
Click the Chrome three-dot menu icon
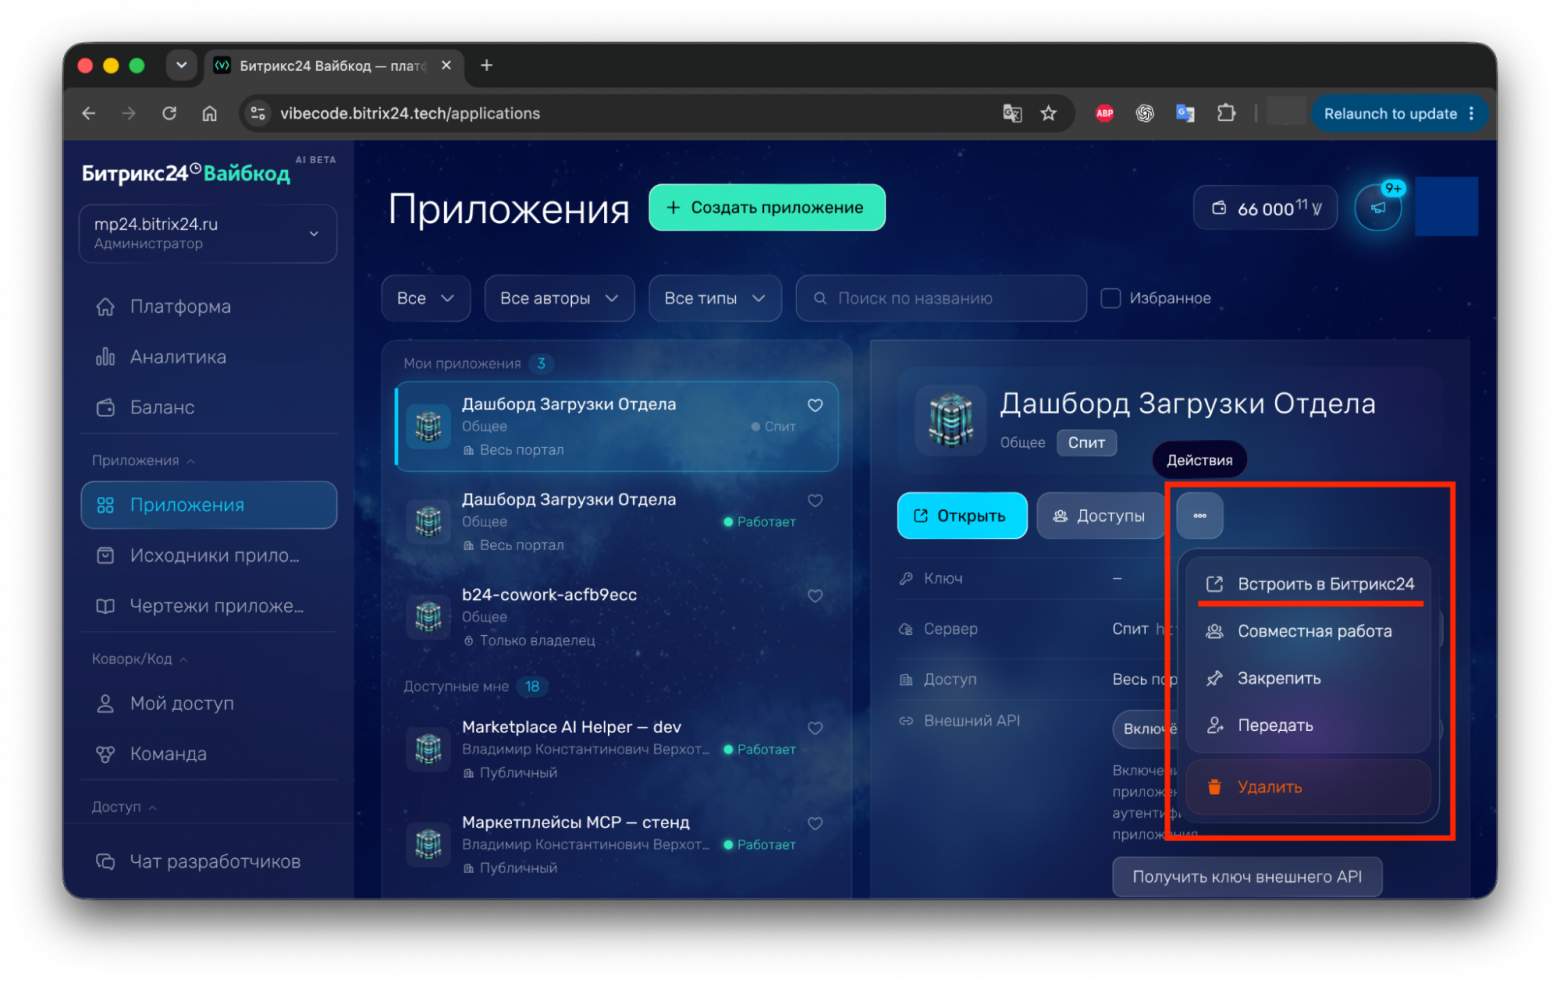click(1471, 114)
